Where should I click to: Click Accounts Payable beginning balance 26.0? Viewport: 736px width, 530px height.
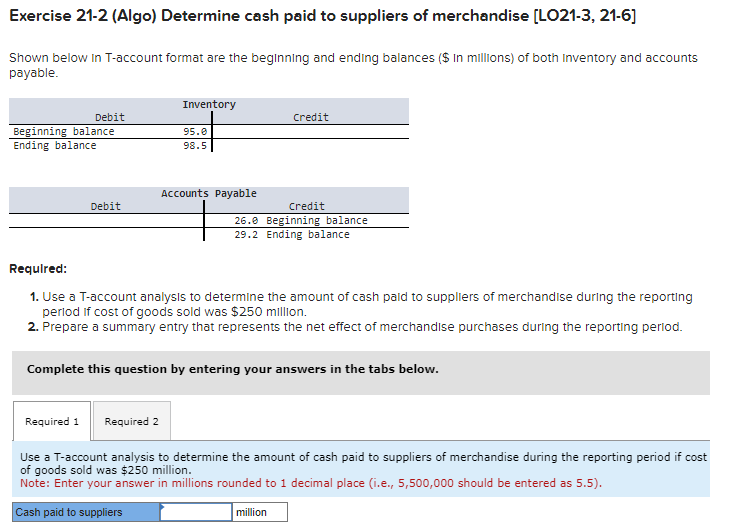(246, 220)
